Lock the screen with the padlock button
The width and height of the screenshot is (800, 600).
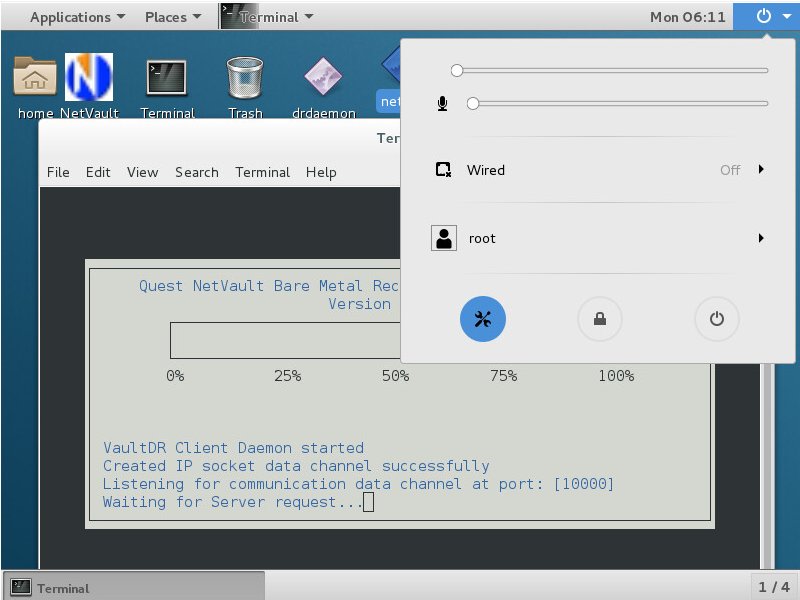(x=599, y=319)
